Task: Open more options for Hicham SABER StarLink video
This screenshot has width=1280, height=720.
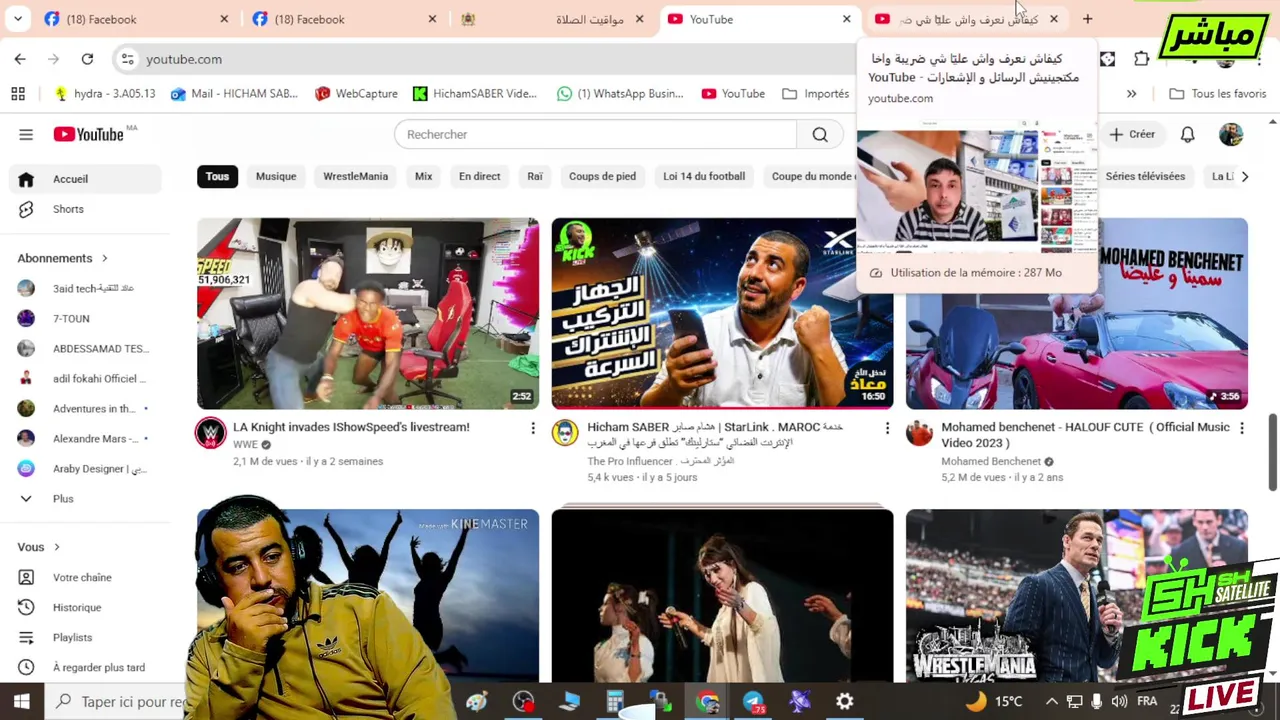Action: click(887, 428)
